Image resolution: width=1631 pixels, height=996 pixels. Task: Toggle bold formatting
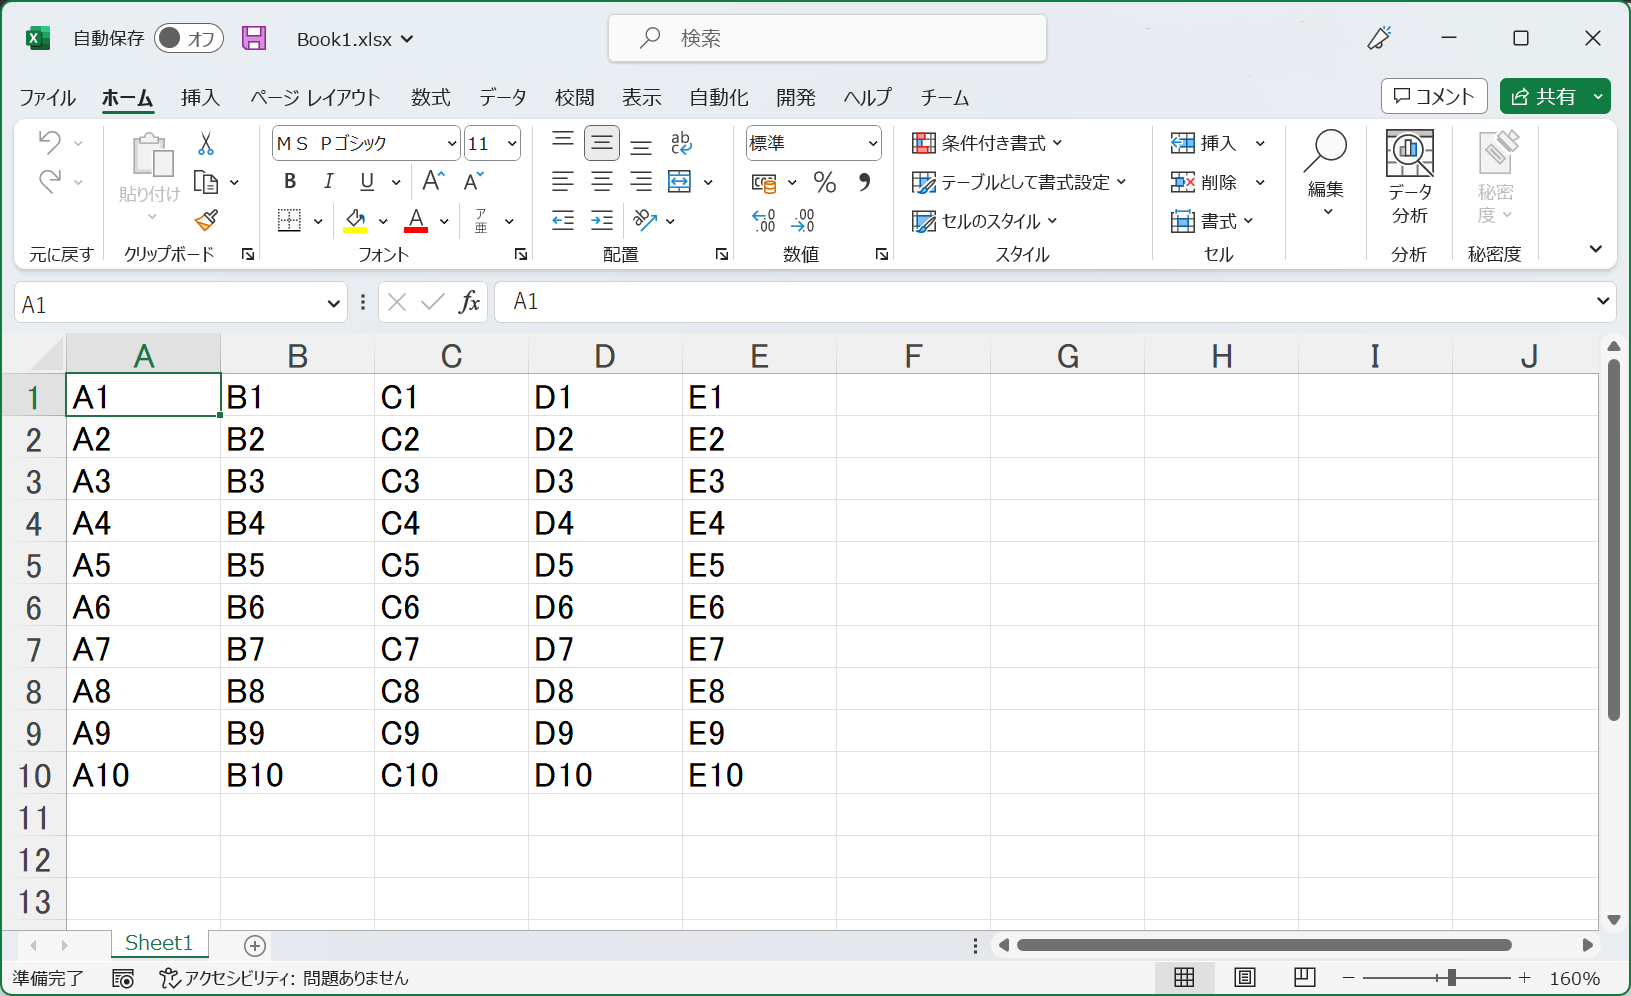pyautogui.click(x=290, y=181)
